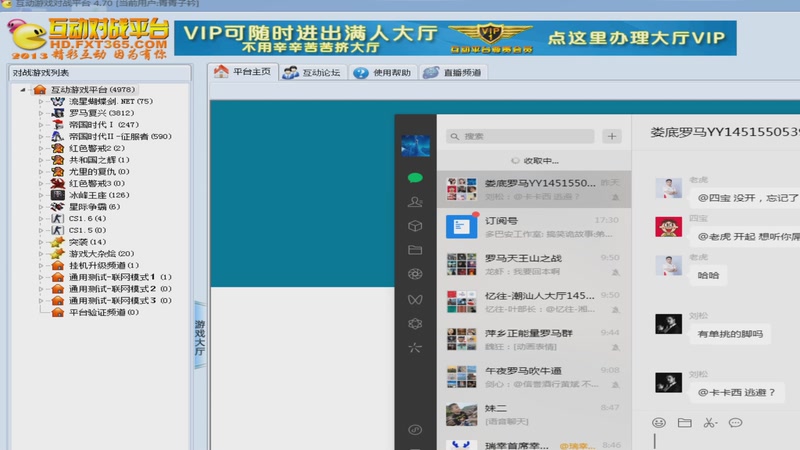Image resolution: width=800 pixels, height=450 pixels.
Task: Click the 突袭 star icon
Action: [57, 242]
